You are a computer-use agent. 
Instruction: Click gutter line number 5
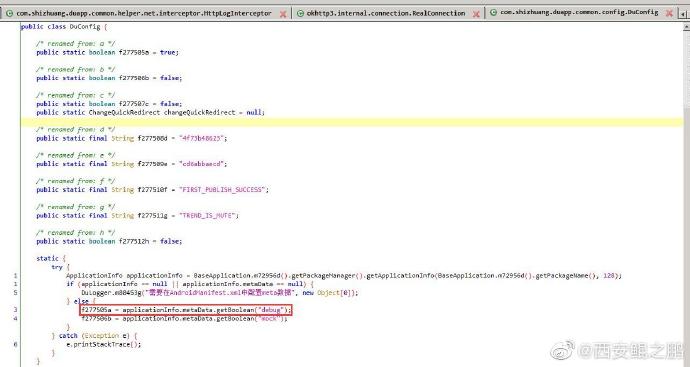15,293
